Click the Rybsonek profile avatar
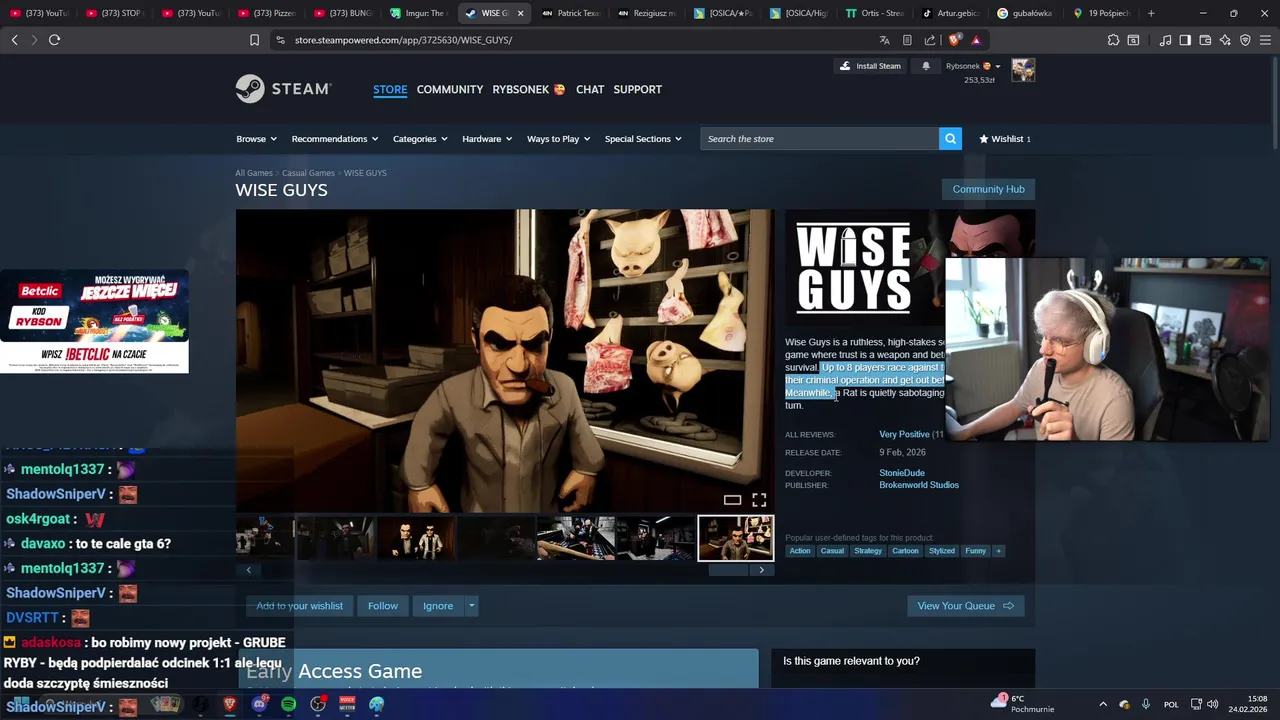This screenshot has width=1280, height=720. (x=1023, y=70)
